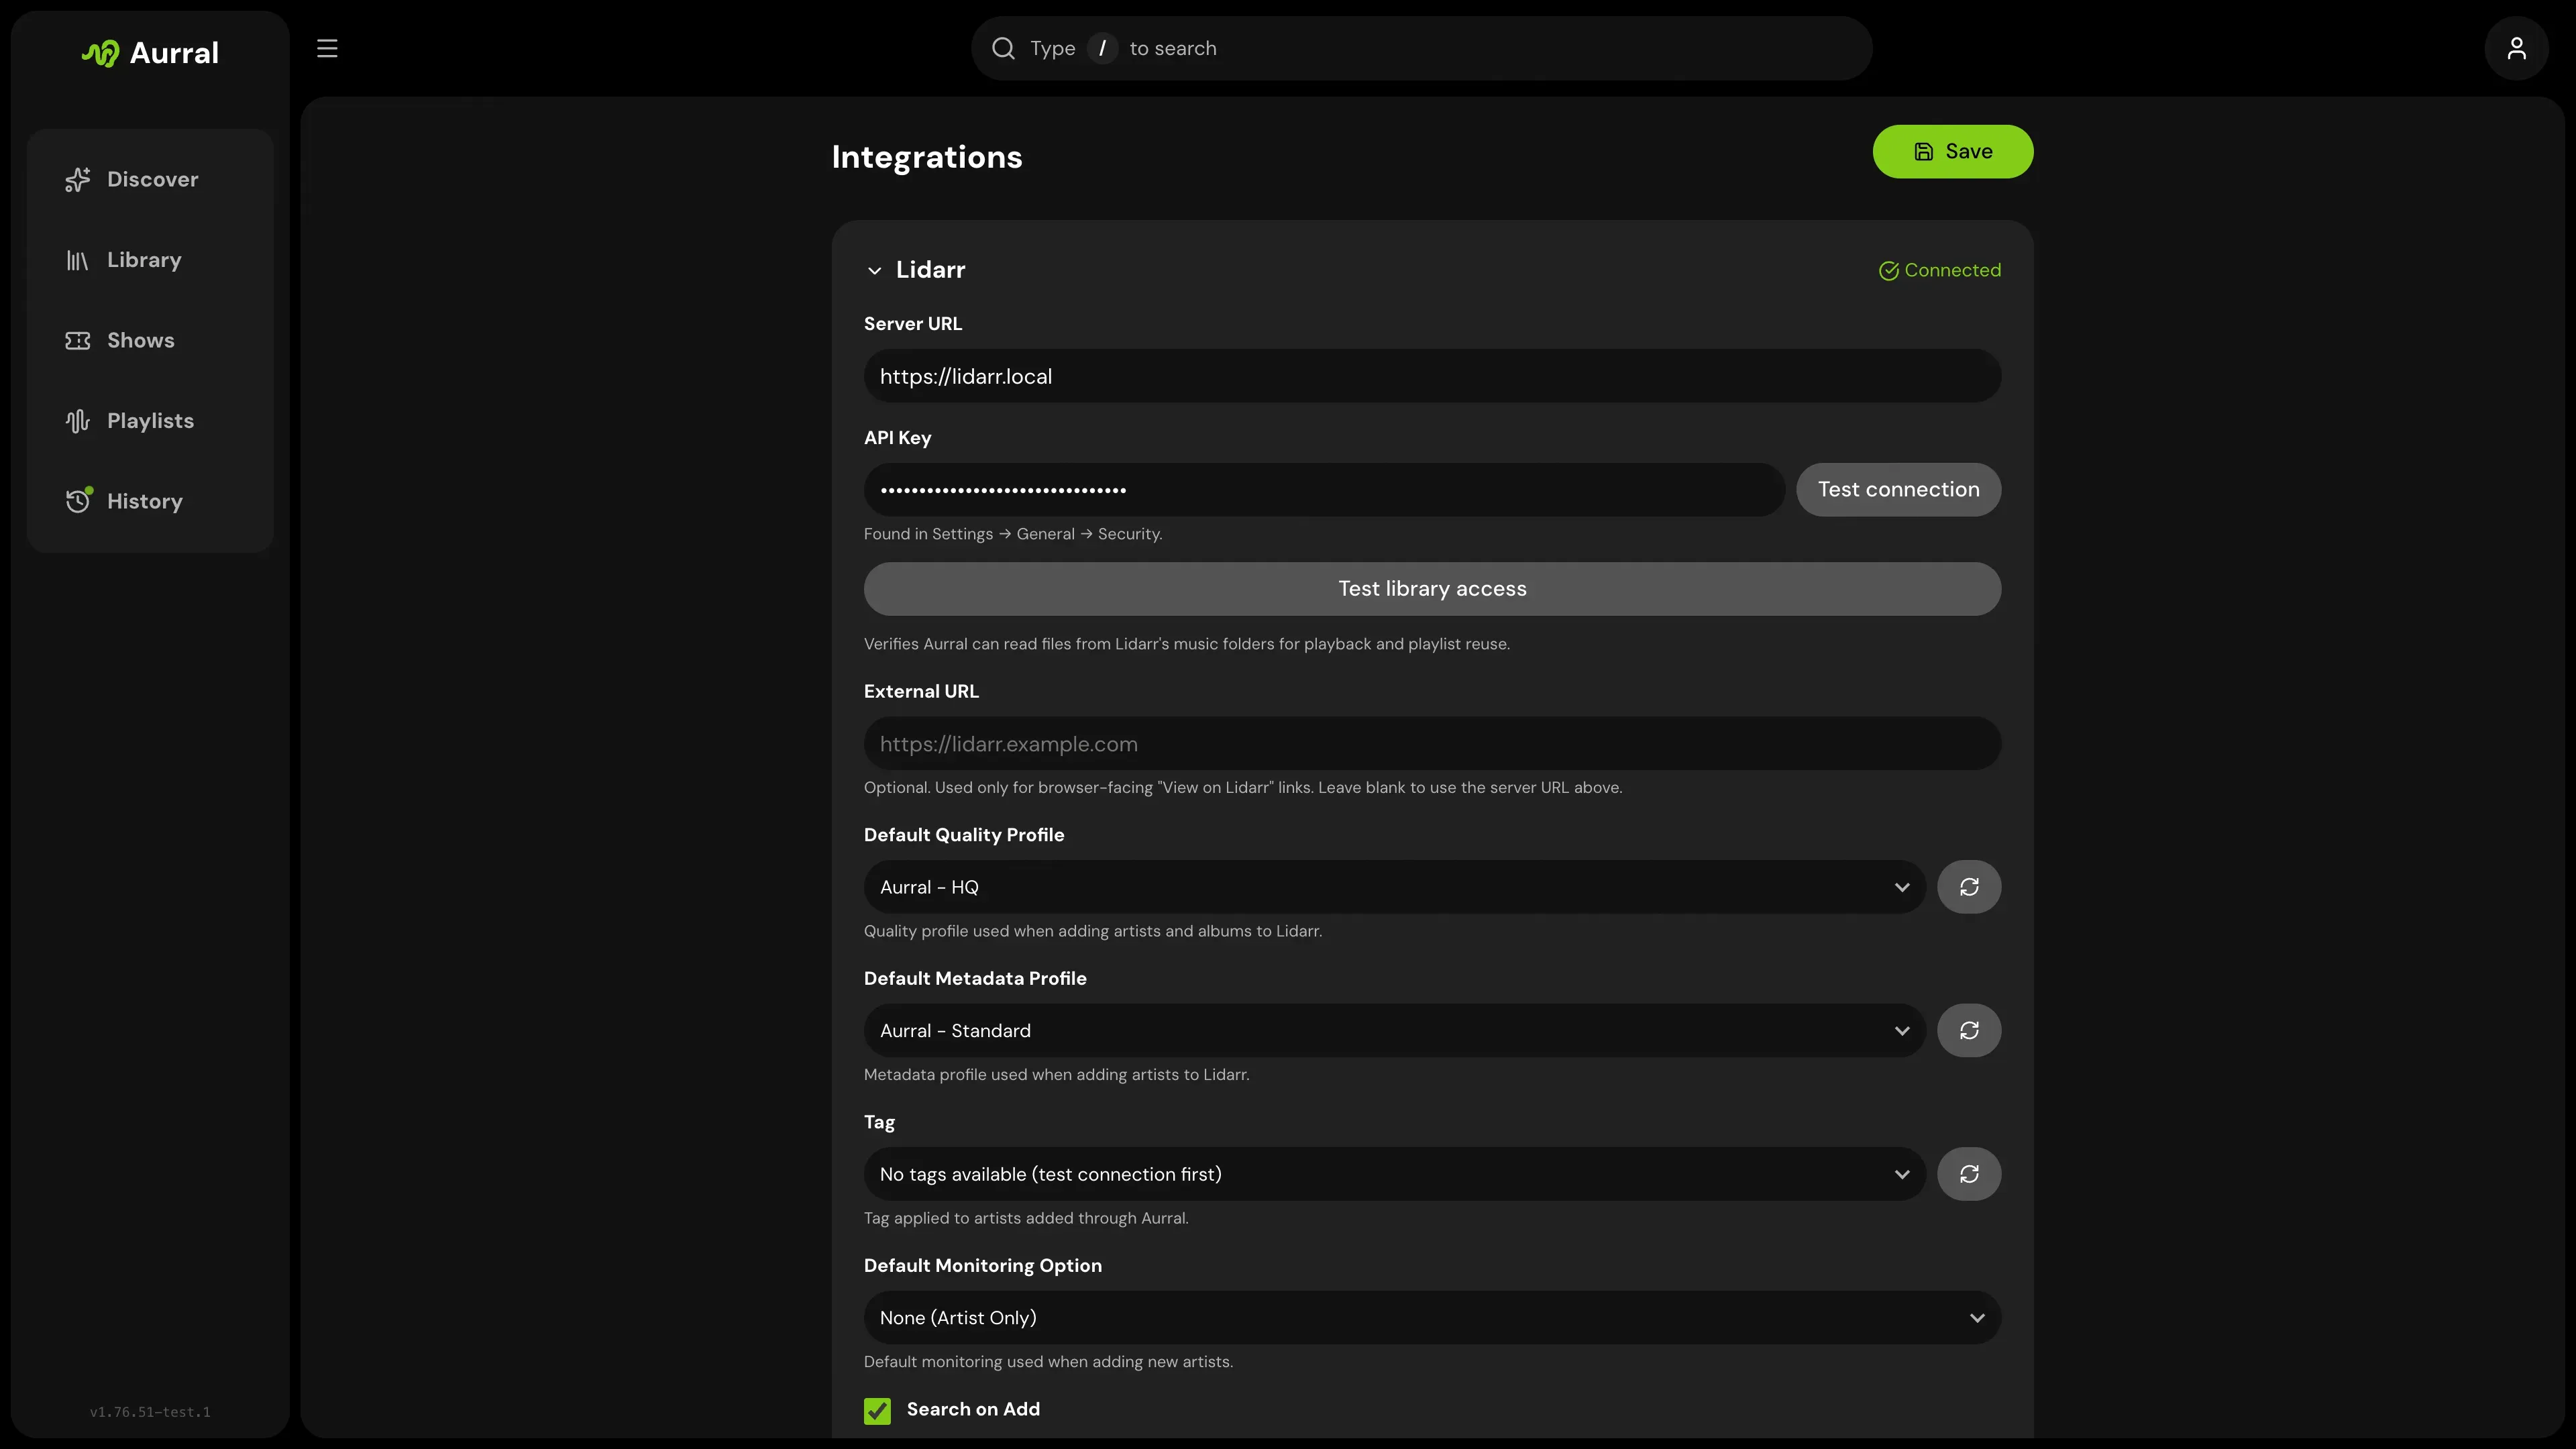
Task: Go to Playlists in sidebar
Action: click(150, 421)
